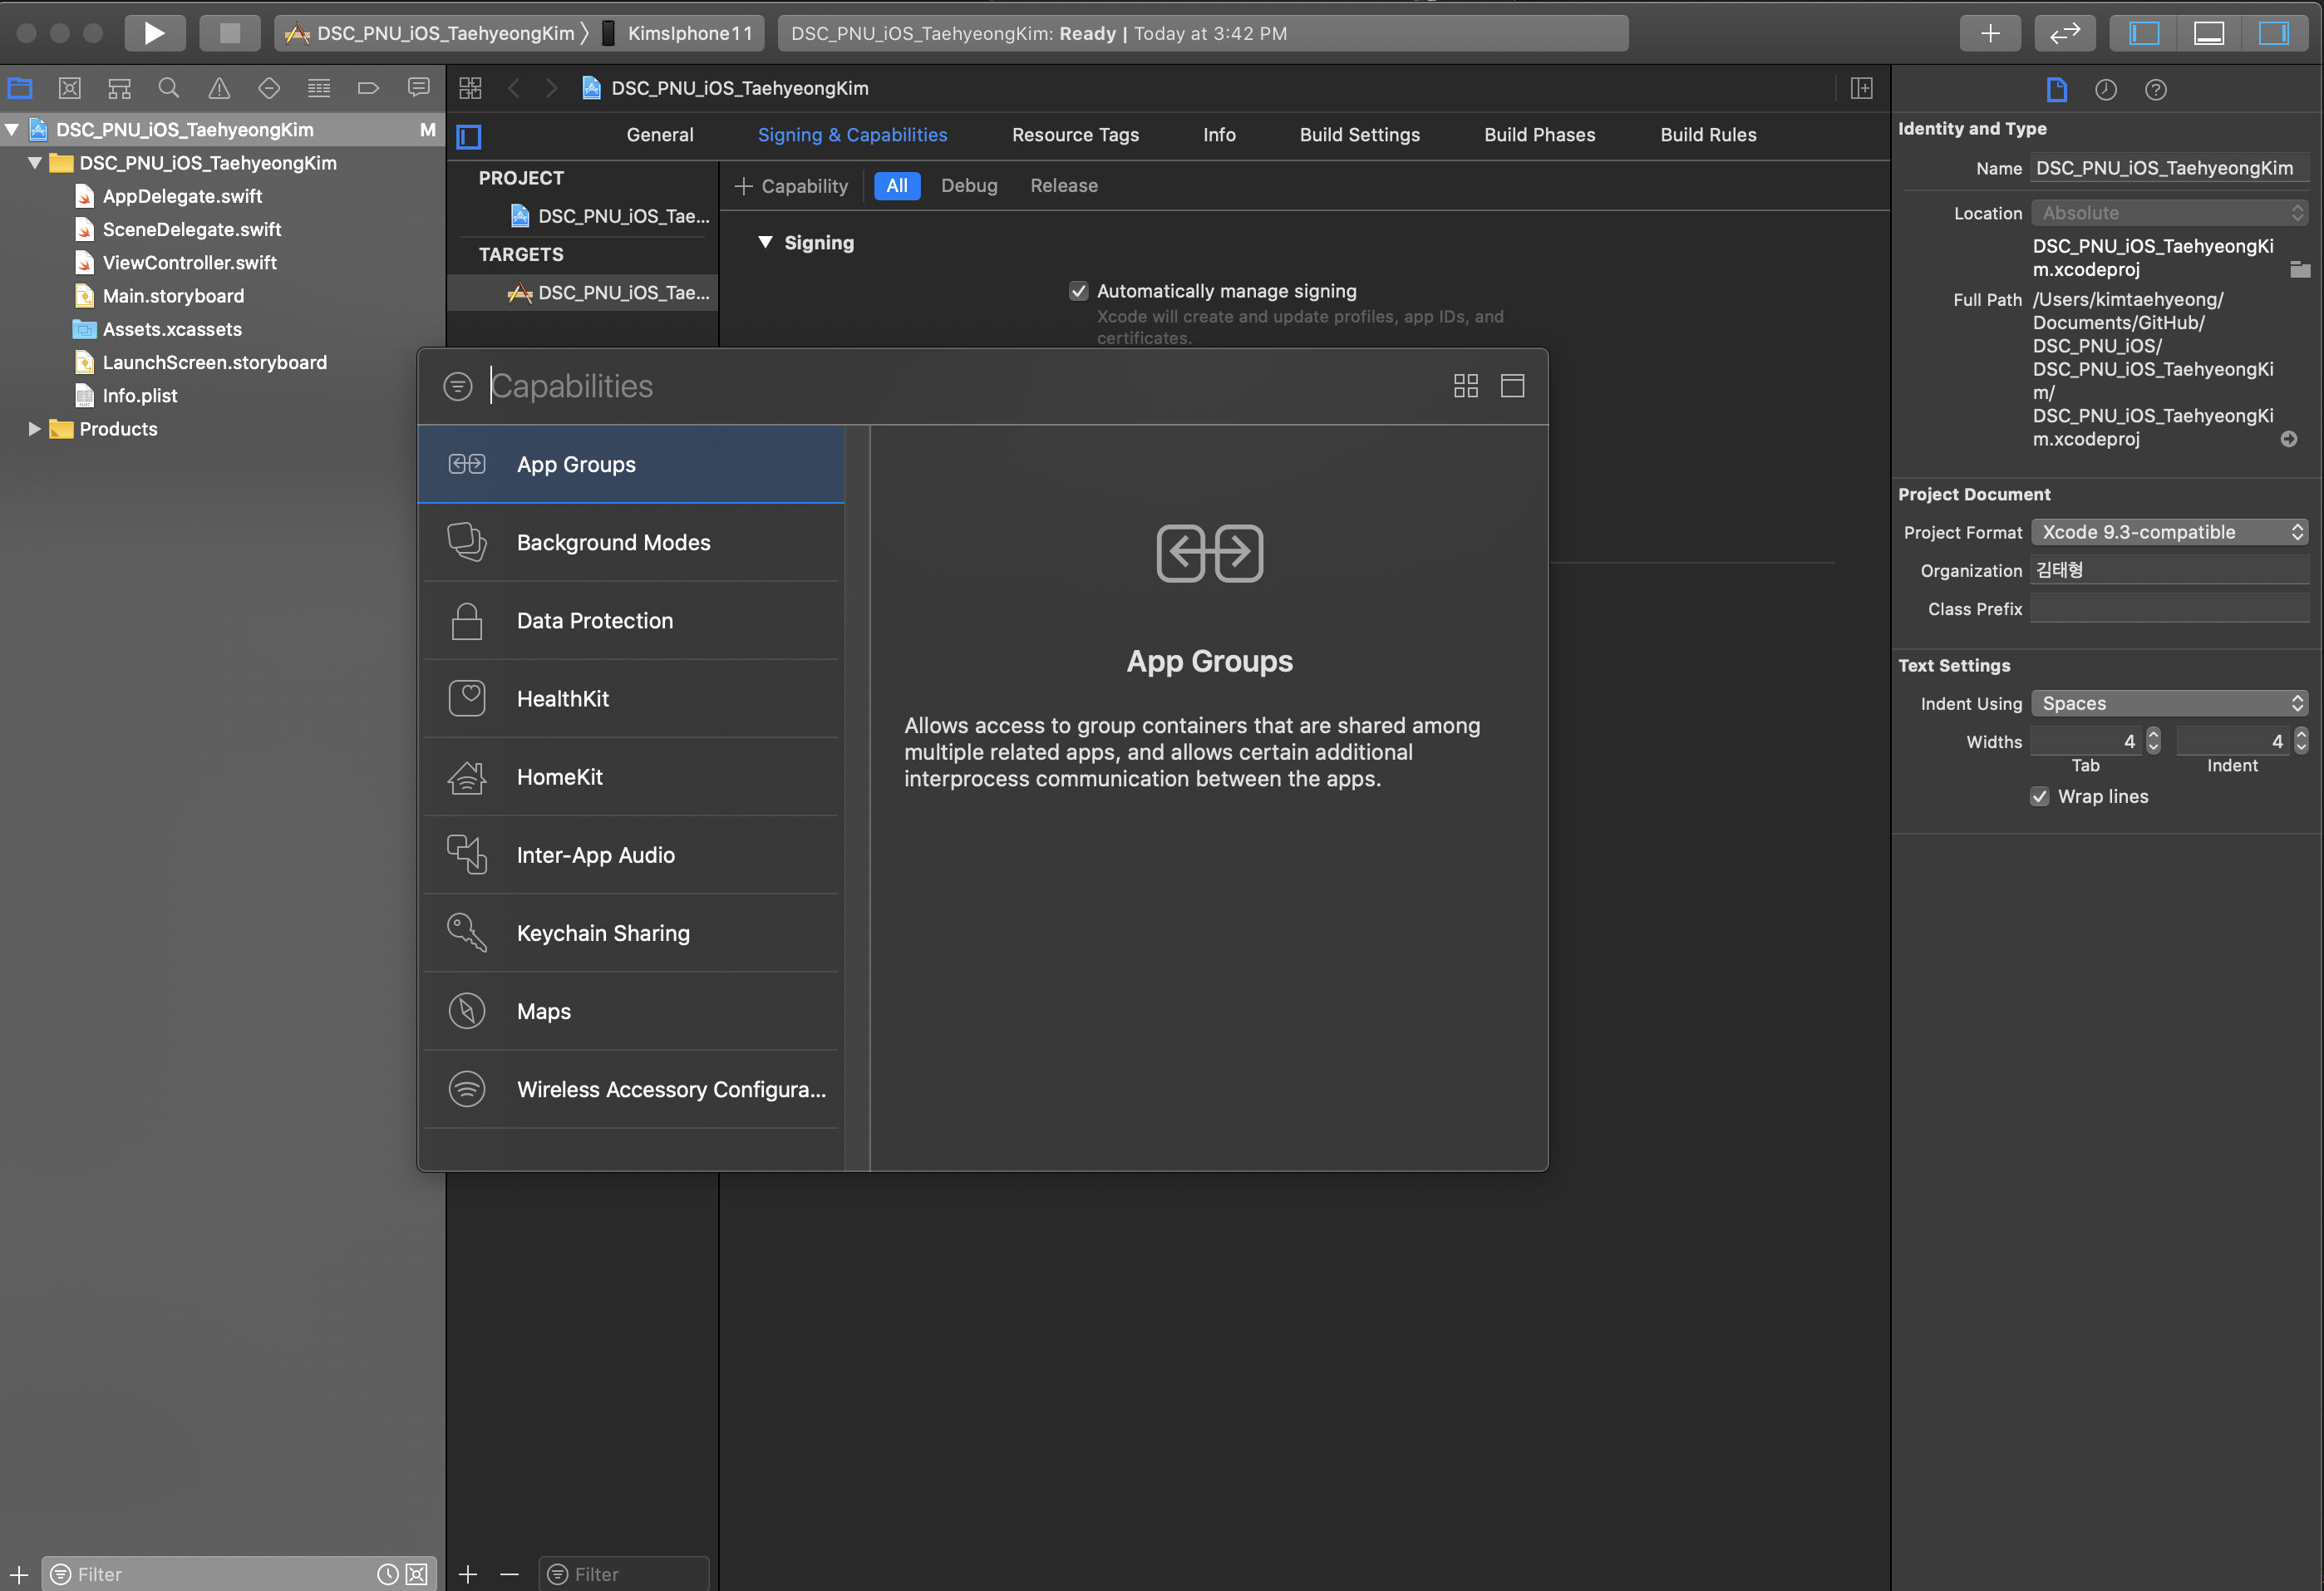Increase Tab width with stepper
2324x1591 pixels.
(x=2153, y=735)
